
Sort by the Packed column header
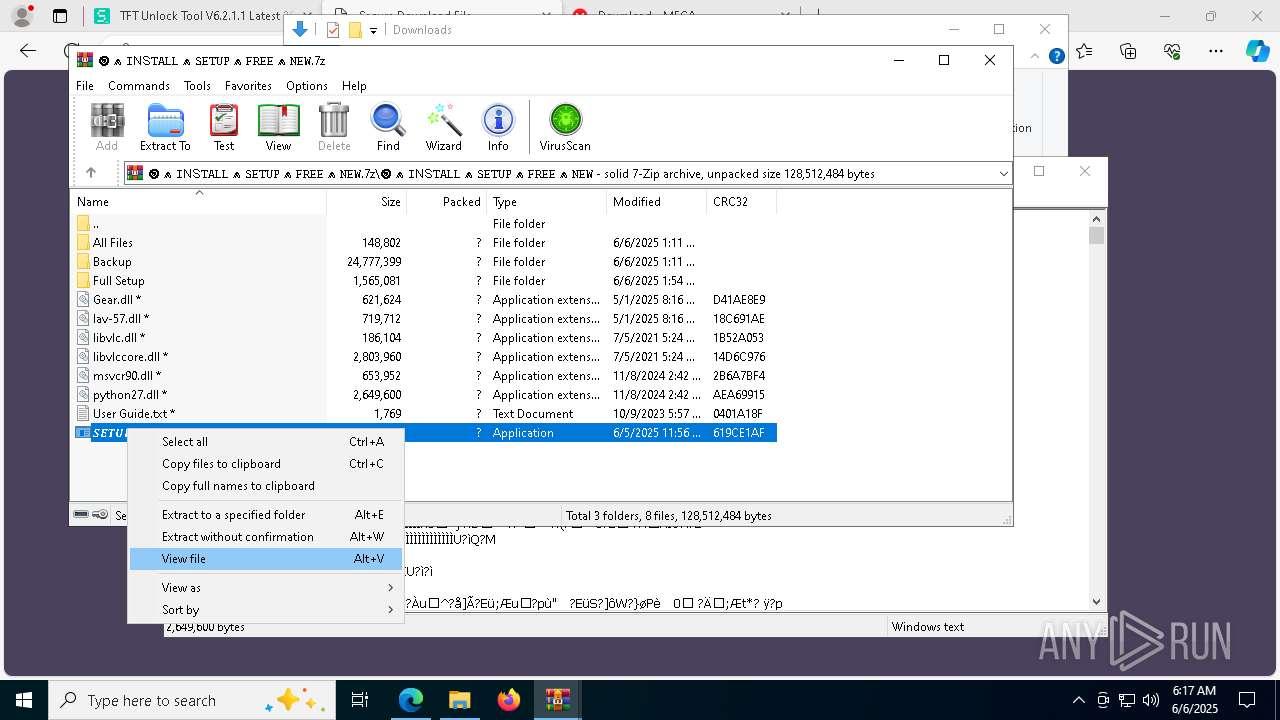tap(446, 202)
